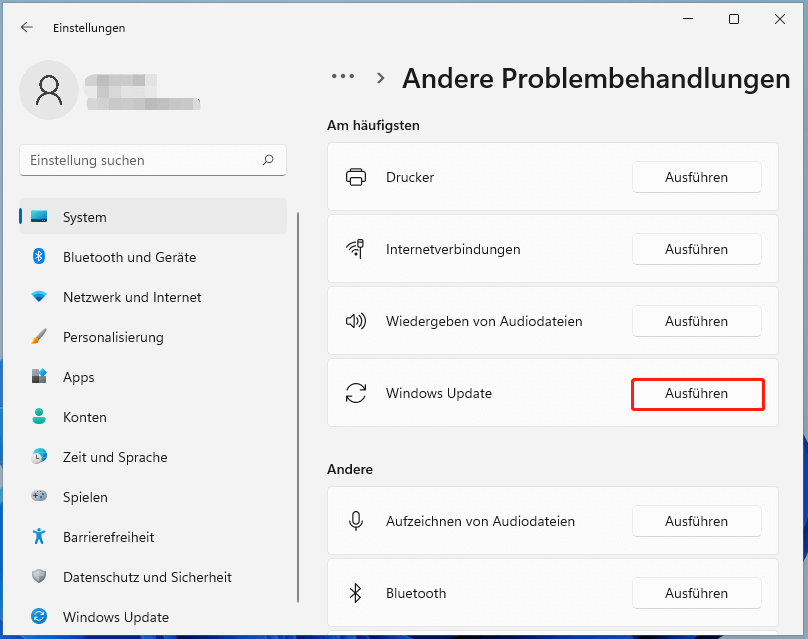Open Barrierefreiheit settings
The height and width of the screenshot is (639, 808).
click(153, 536)
